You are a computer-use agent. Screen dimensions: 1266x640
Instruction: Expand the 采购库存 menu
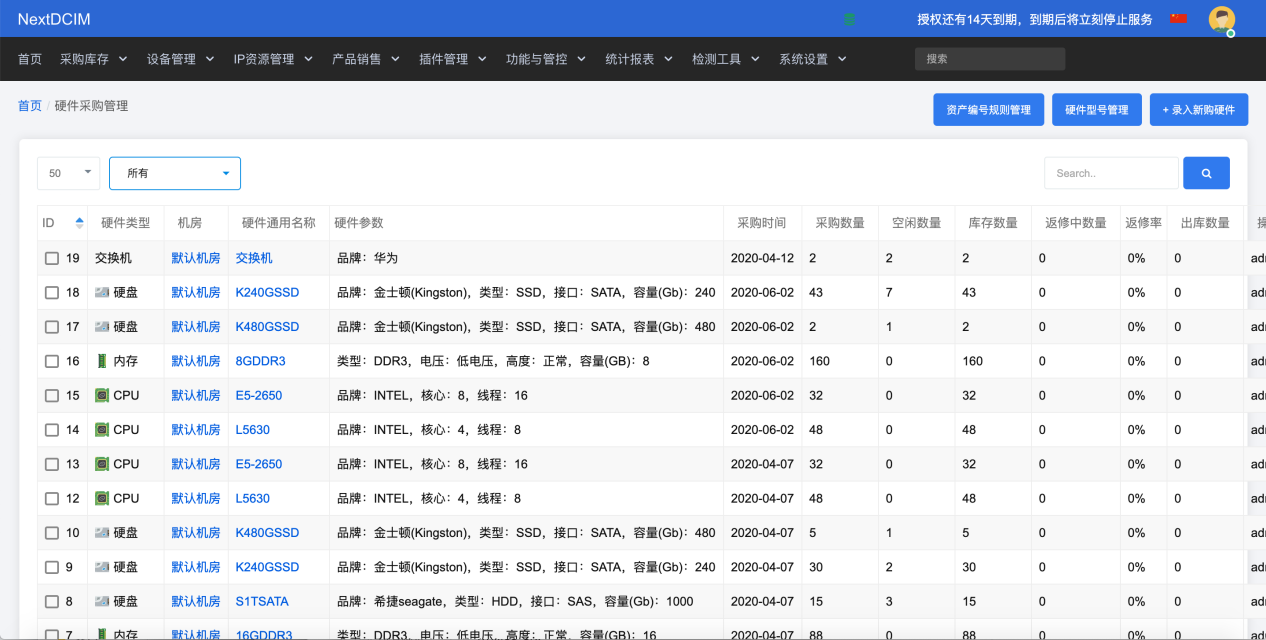pyautogui.click(x=93, y=59)
